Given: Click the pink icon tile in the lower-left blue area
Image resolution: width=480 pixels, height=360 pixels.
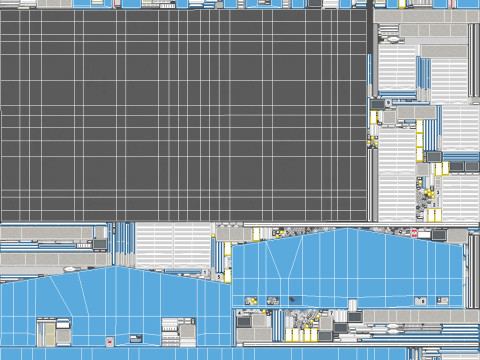Looking at the screenshot, I should click(110, 342).
